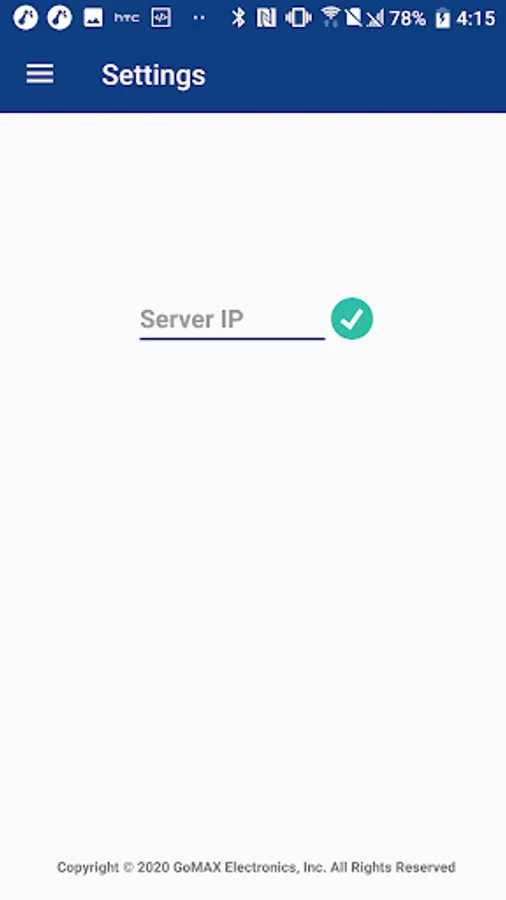Screen dimensions: 506x900
Task: Tap the Wi-Fi signal icon
Action: click(x=331, y=17)
